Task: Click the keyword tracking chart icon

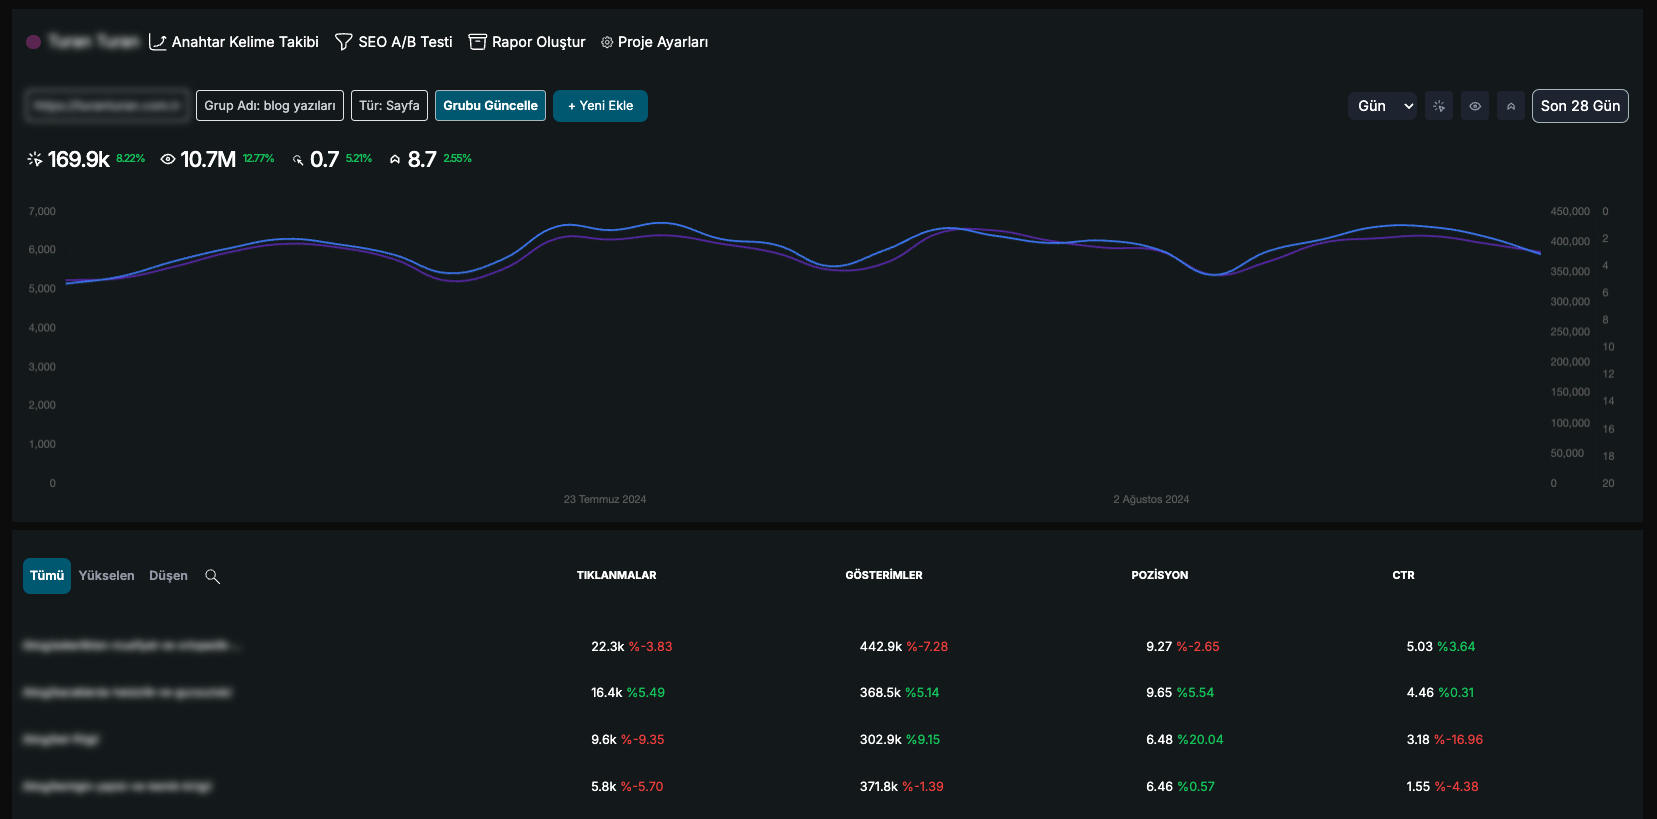Action: (157, 42)
